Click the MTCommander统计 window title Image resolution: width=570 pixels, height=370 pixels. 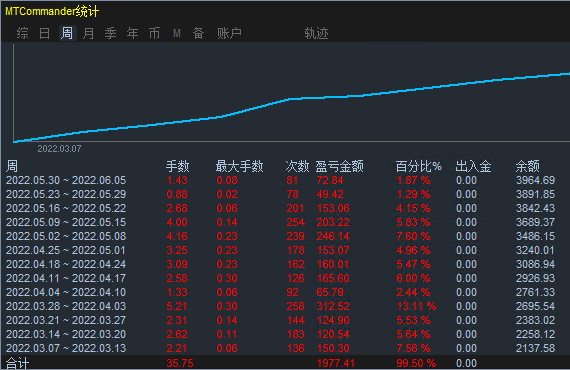point(52,11)
